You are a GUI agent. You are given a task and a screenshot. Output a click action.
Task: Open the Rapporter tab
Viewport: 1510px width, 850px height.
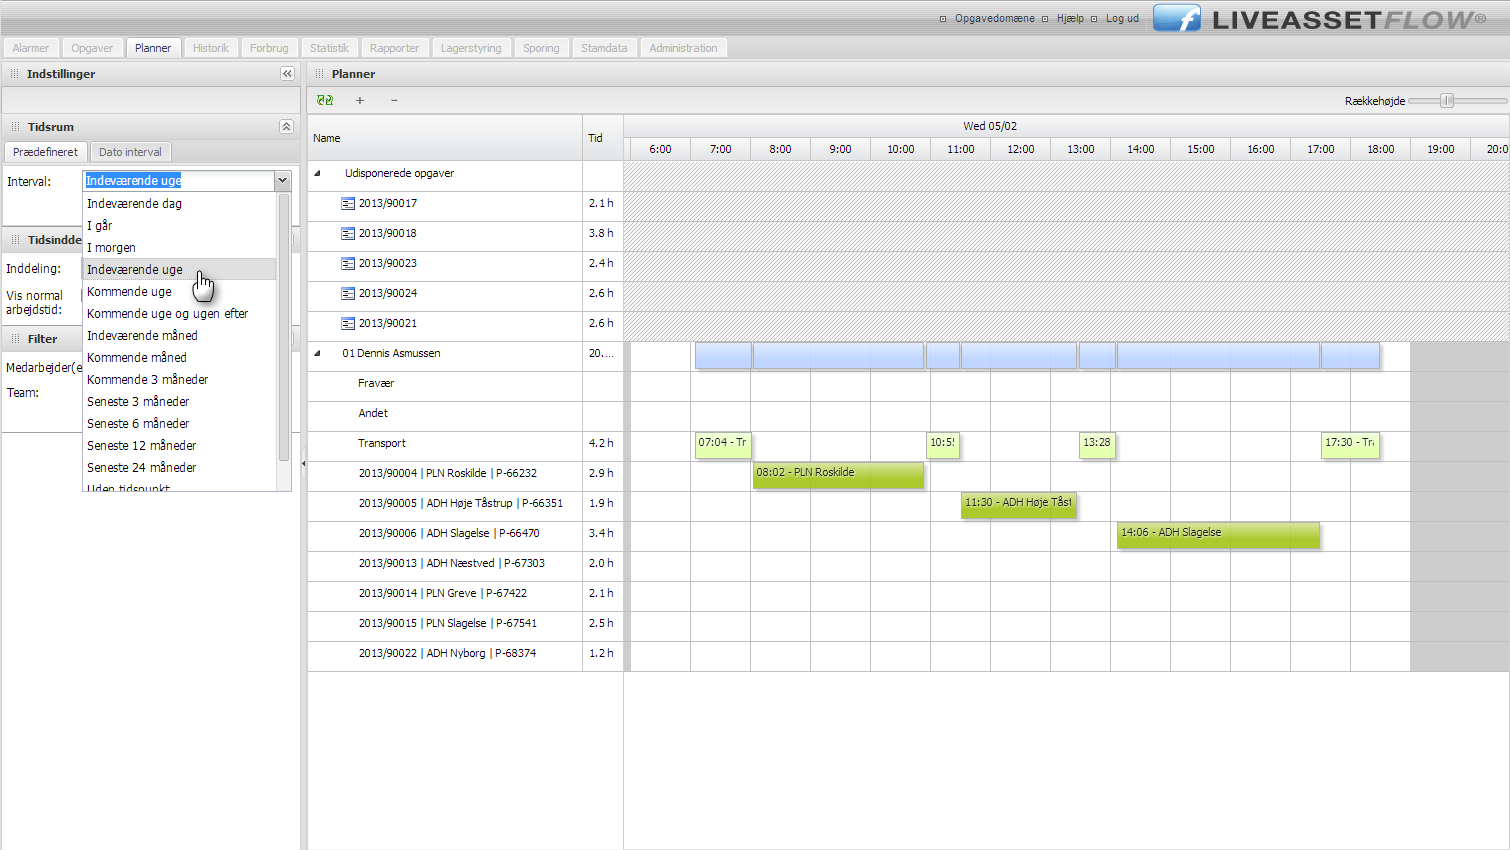tap(394, 48)
